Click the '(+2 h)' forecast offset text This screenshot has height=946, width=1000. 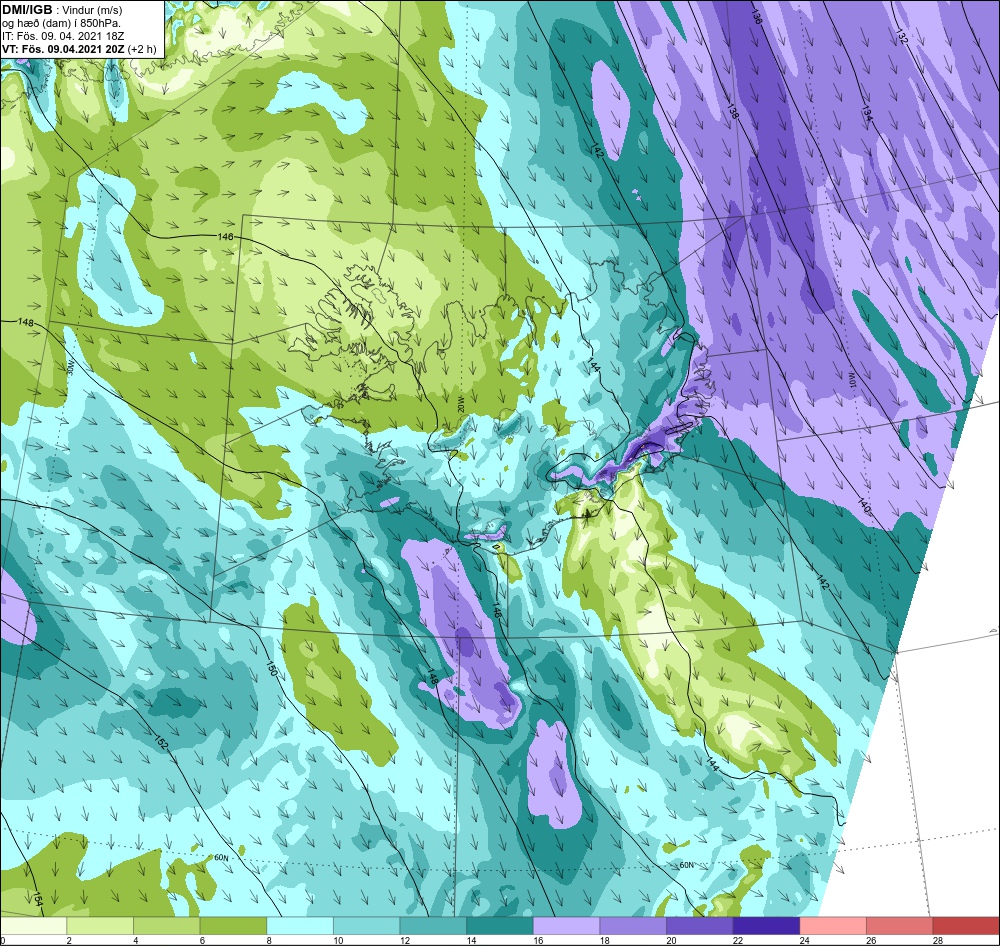click(x=142, y=49)
